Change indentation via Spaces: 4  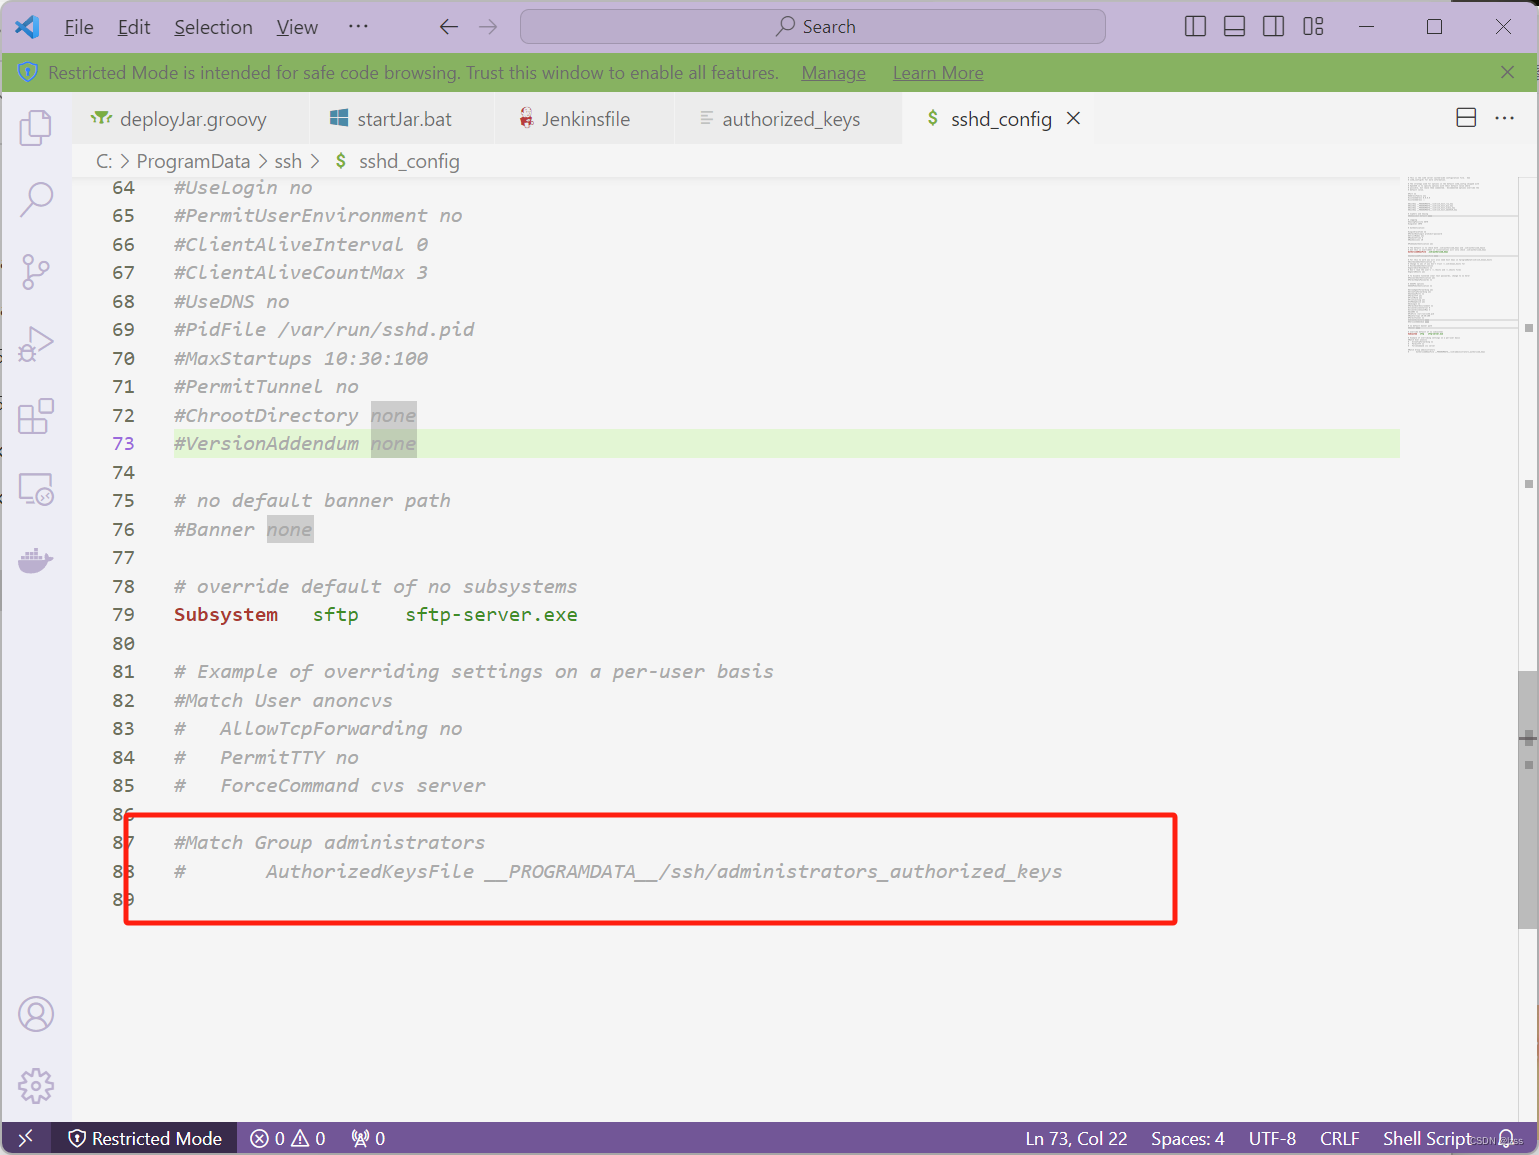tap(1187, 1138)
